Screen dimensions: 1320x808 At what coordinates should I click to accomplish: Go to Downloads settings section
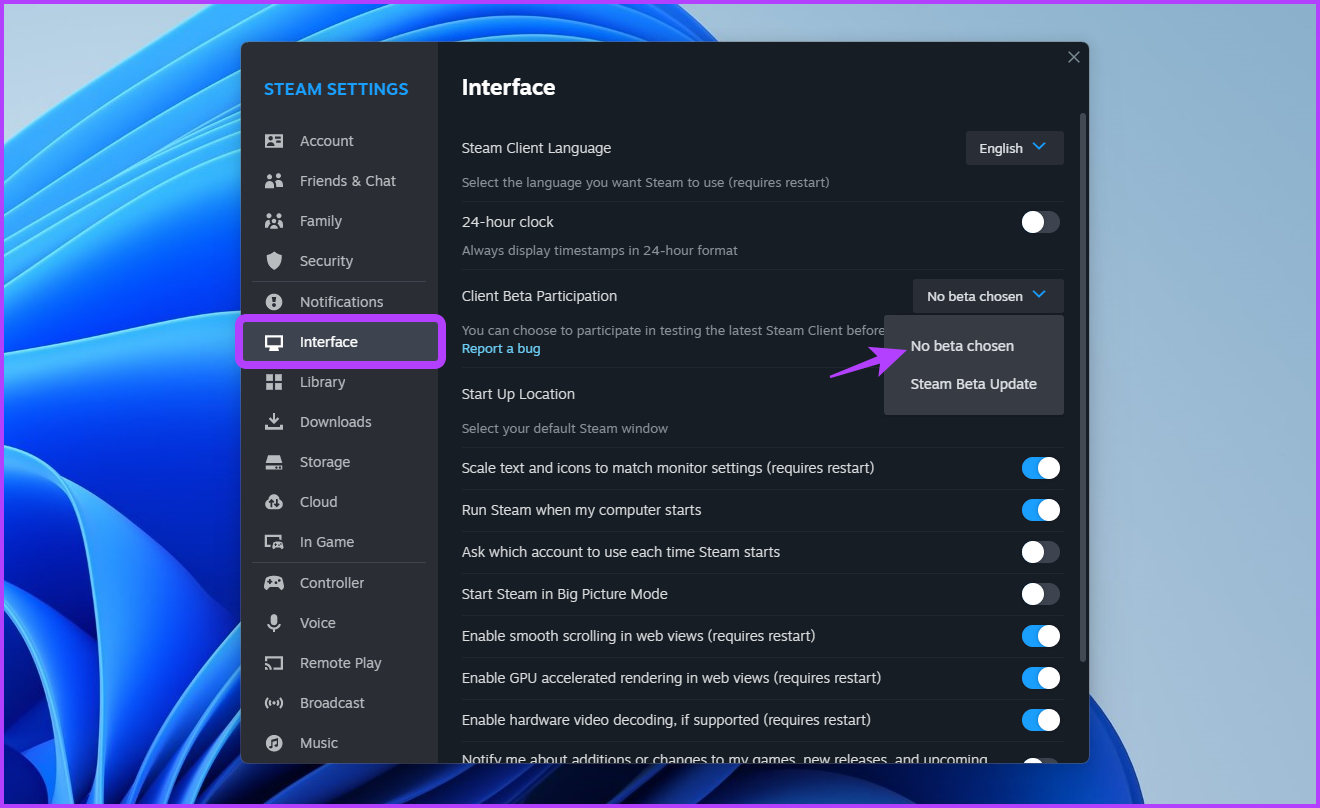coord(340,422)
